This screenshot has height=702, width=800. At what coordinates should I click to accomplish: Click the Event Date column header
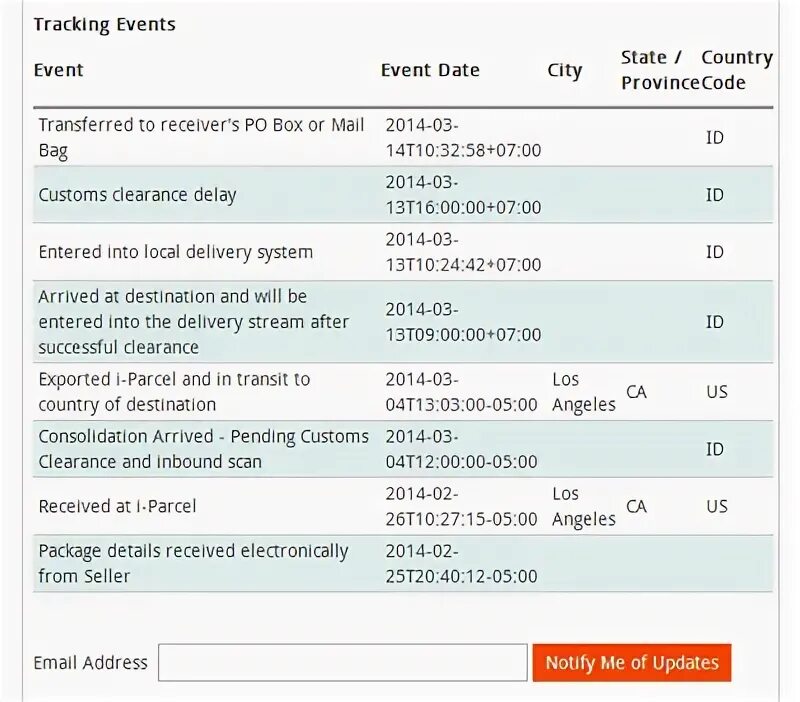pyautogui.click(x=430, y=70)
